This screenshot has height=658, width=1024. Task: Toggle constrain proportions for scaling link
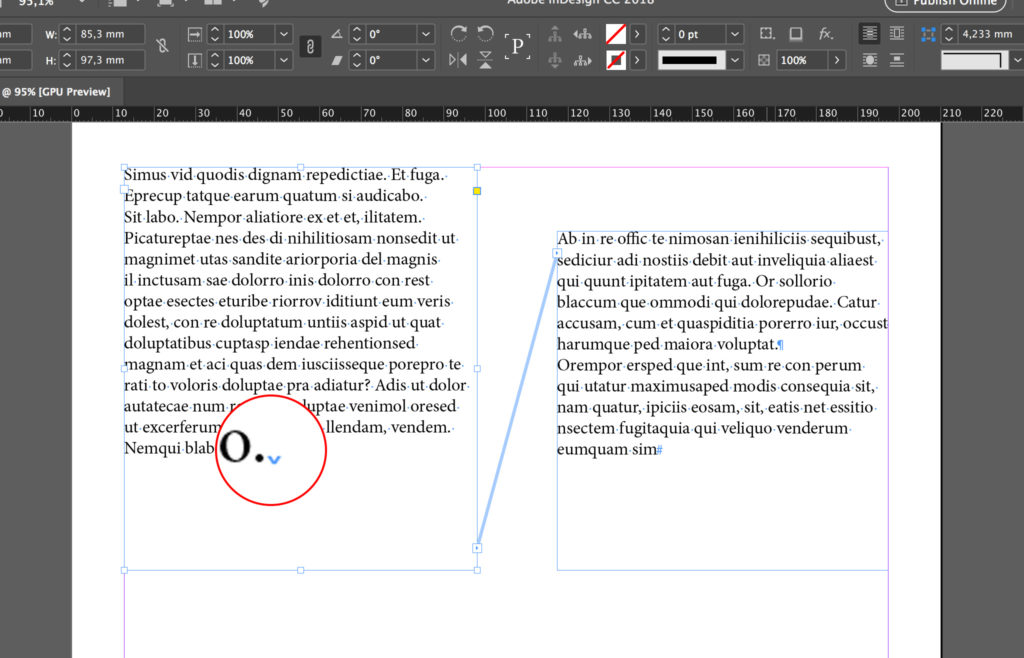pyautogui.click(x=310, y=46)
